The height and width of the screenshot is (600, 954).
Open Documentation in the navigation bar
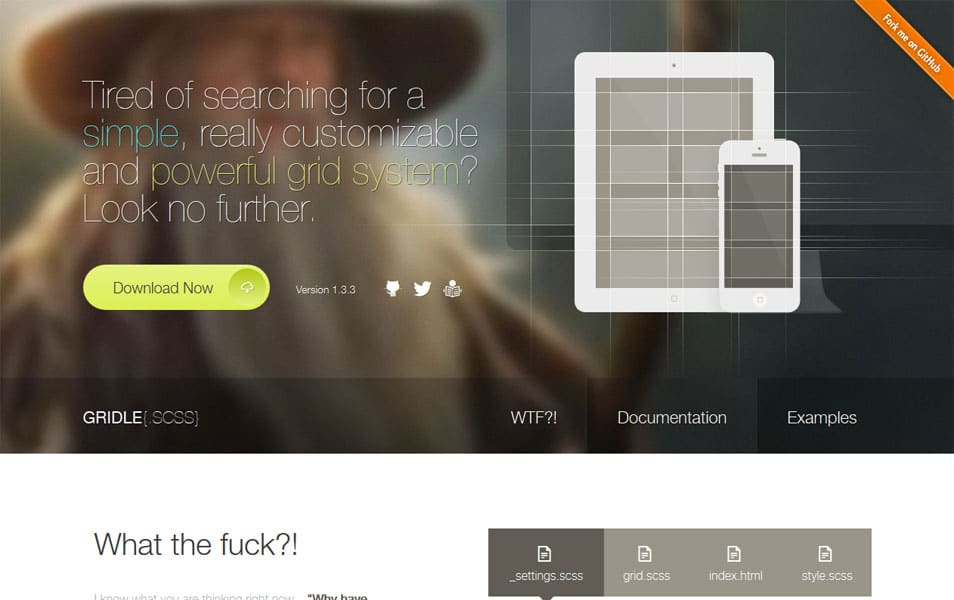click(x=672, y=418)
